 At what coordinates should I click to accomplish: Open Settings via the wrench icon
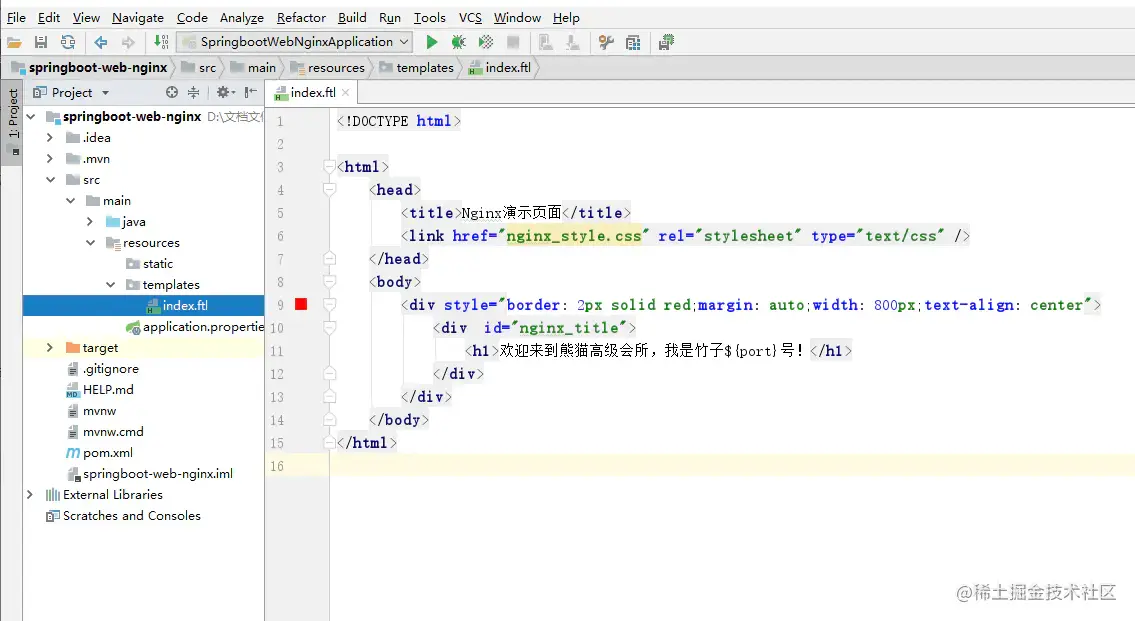tap(606, 43)
